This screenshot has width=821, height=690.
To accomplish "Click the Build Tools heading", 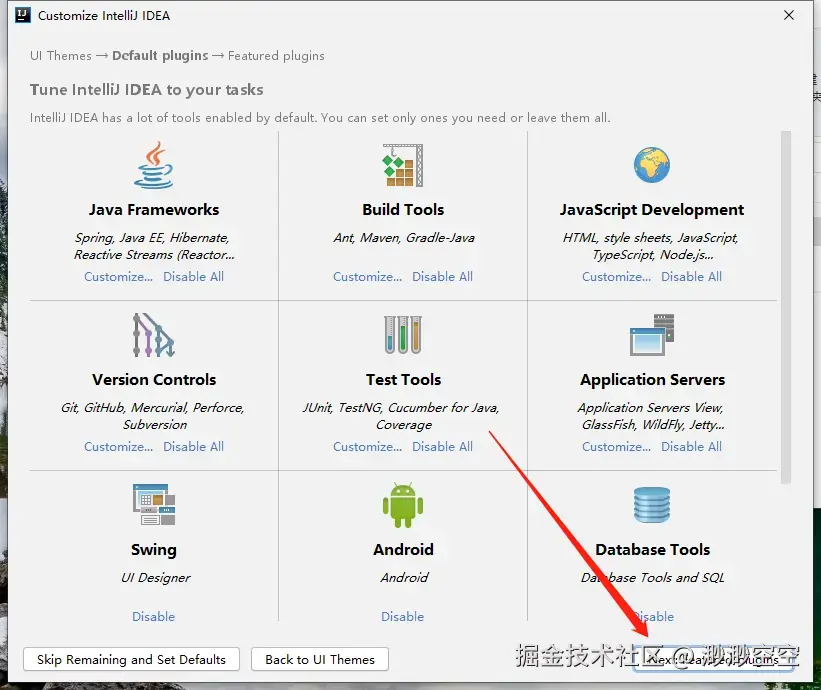I will pos(403,209).
